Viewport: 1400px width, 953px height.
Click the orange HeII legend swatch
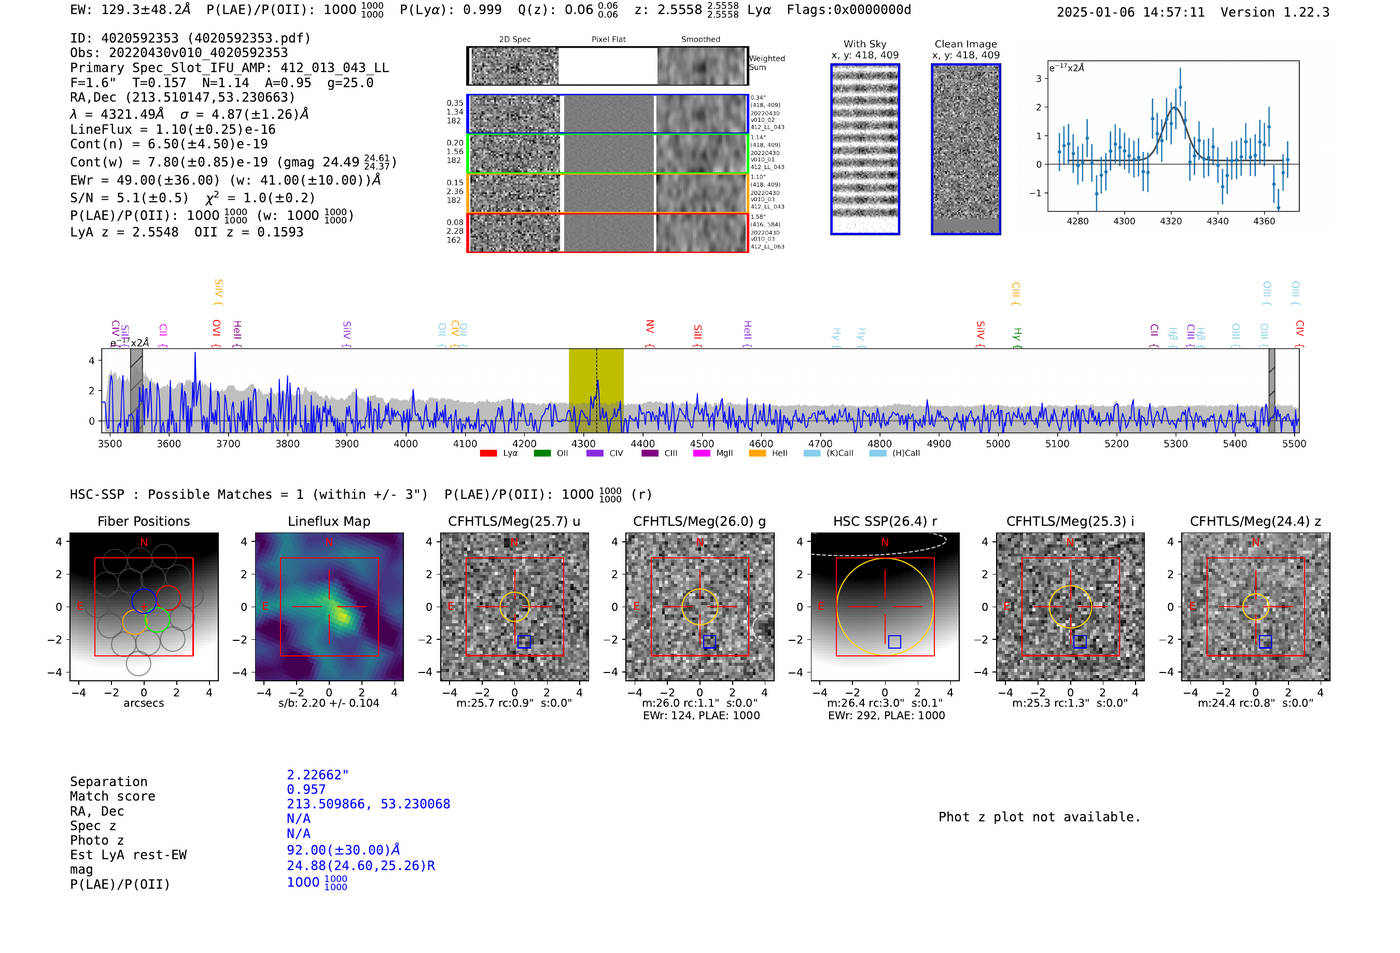(757, 453)
